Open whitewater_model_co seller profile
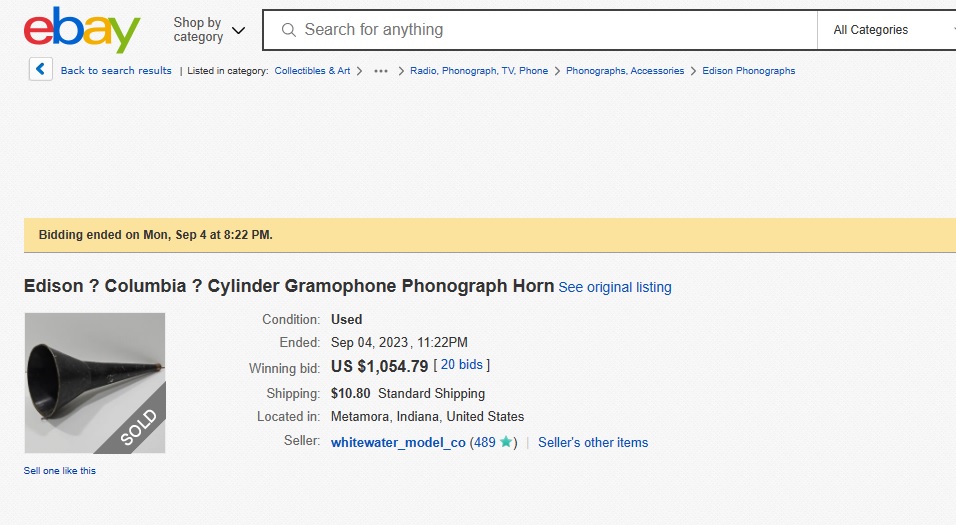This screenshot has height=525, width=956. (x=398, y=442)
